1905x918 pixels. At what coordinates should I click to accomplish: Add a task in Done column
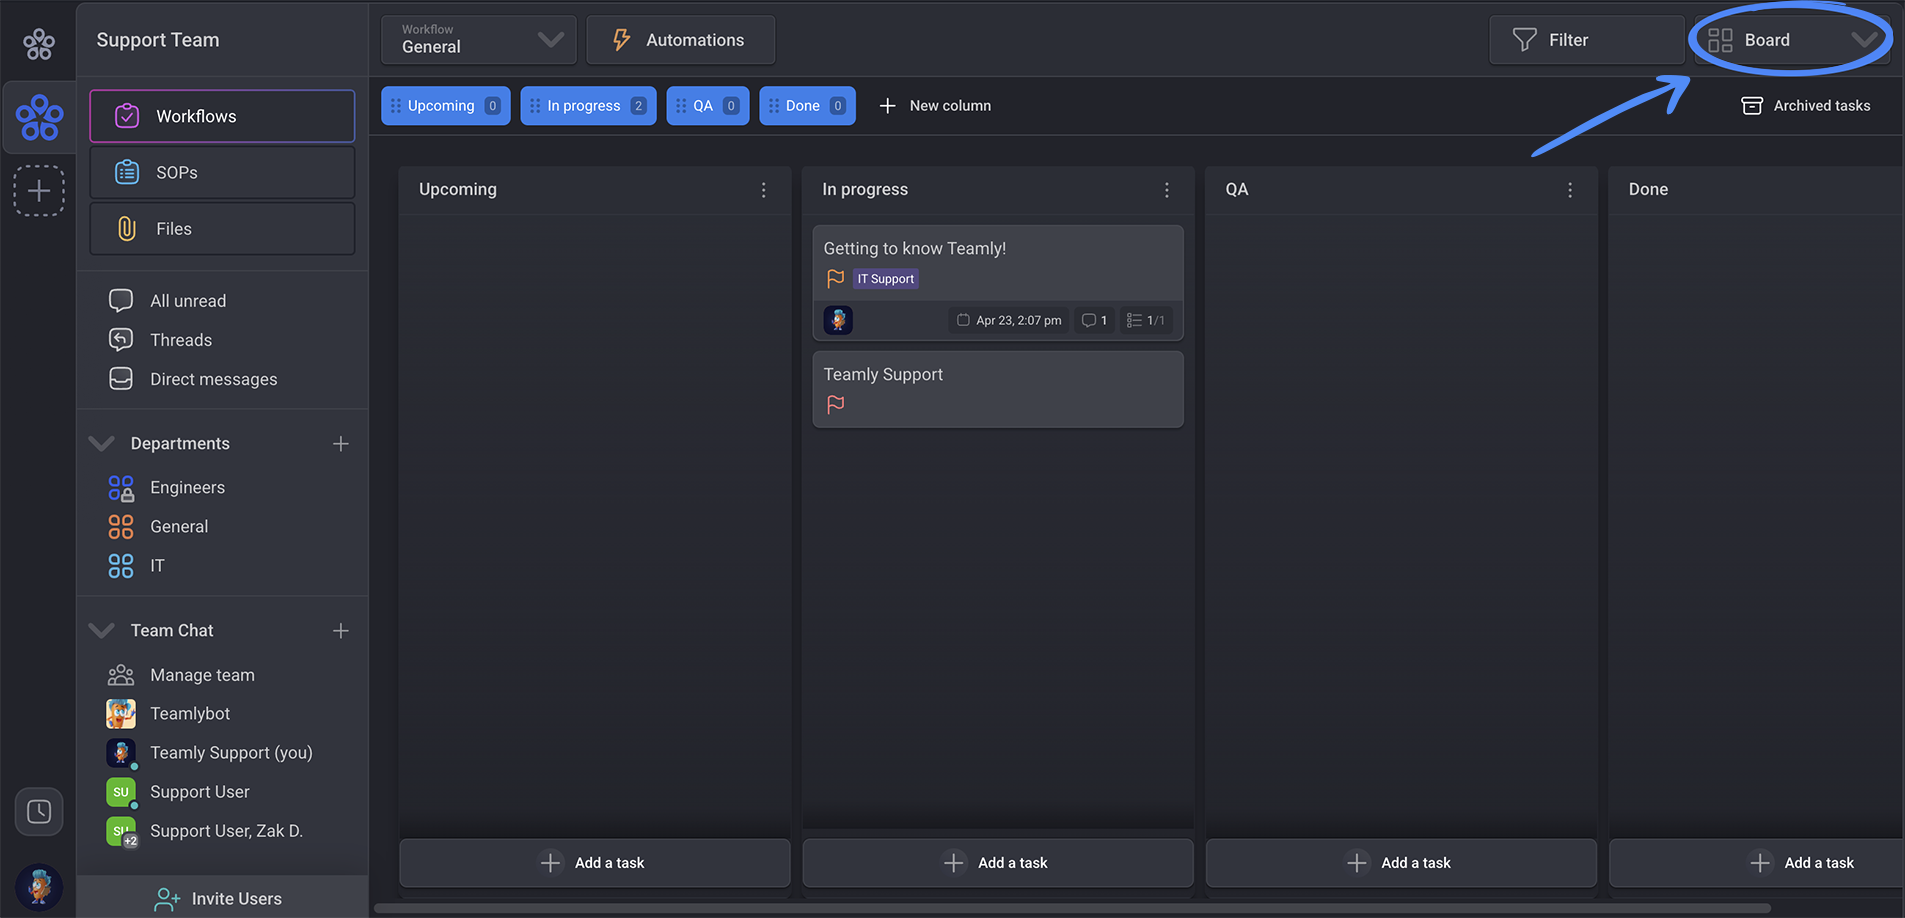click(1757, 863)
